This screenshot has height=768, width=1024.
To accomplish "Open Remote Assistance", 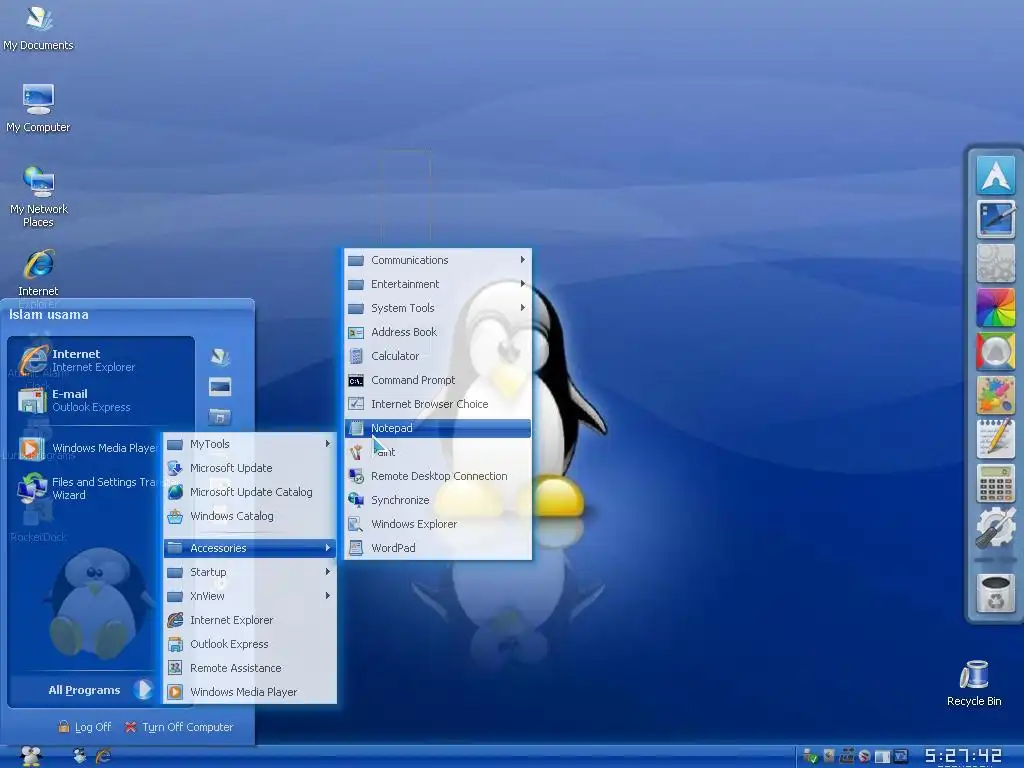I will 249,669.
